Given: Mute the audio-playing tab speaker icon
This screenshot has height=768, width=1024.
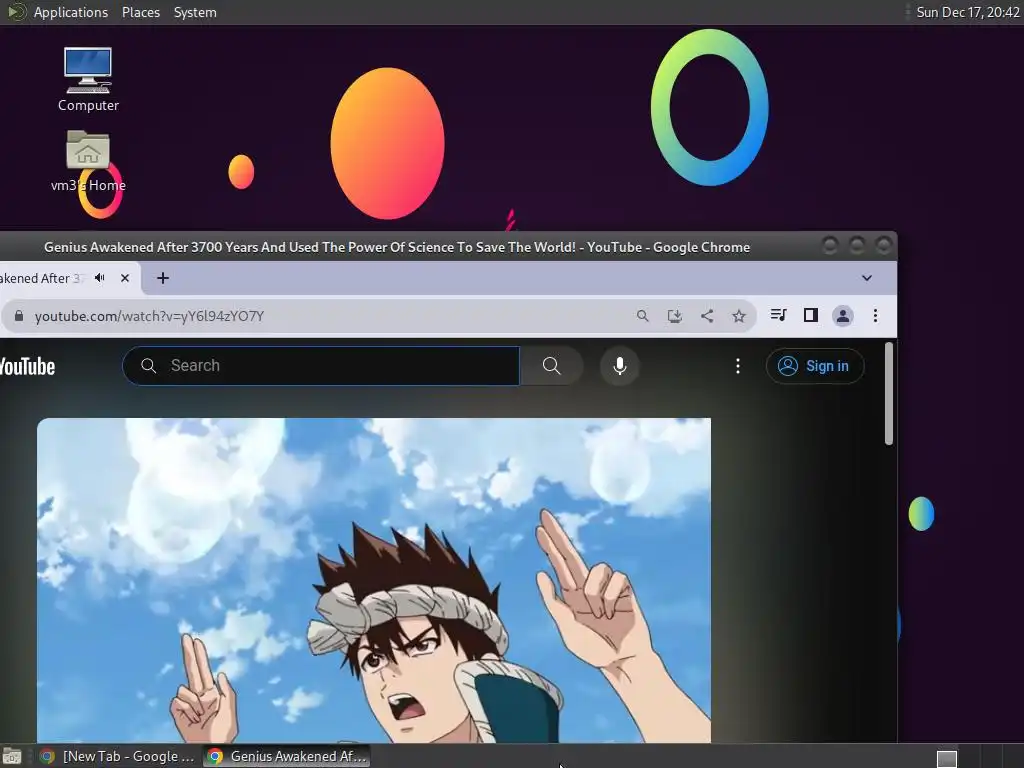Looking at the screenshot, I should coord(100,278).
